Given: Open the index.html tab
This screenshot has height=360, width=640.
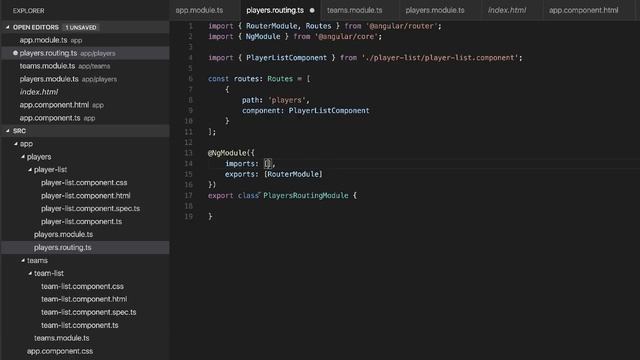Looking at the screenshot, I should point(507,10).
